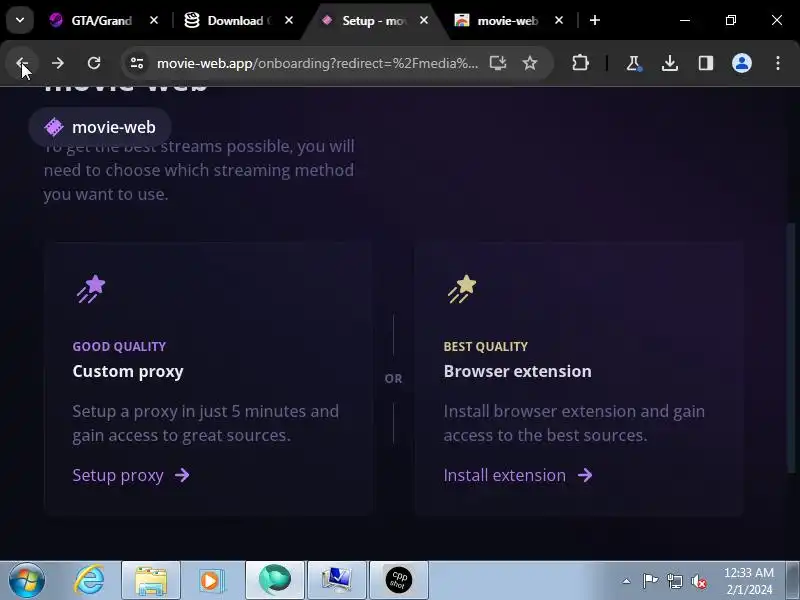Click the install app icon in address bar

(497, 63)
